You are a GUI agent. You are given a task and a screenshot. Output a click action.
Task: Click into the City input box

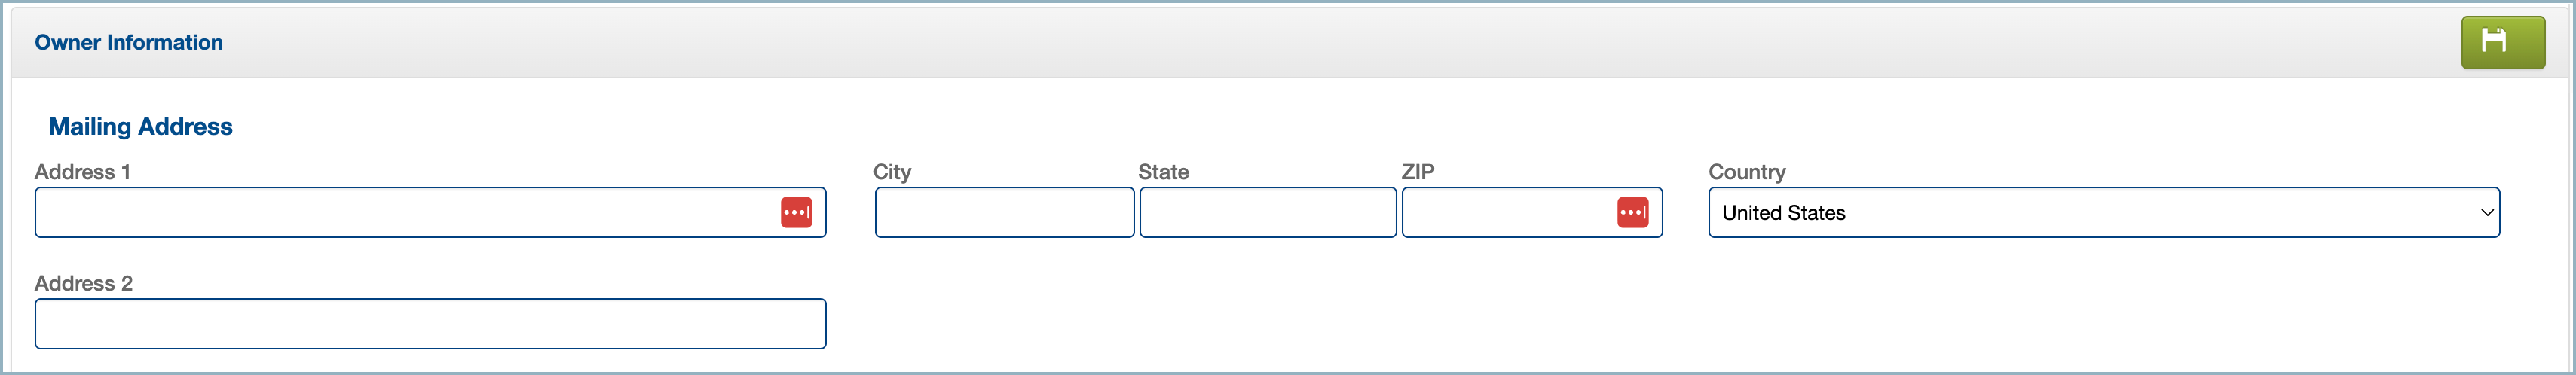pyautogui.click(x=1004, y=212)
